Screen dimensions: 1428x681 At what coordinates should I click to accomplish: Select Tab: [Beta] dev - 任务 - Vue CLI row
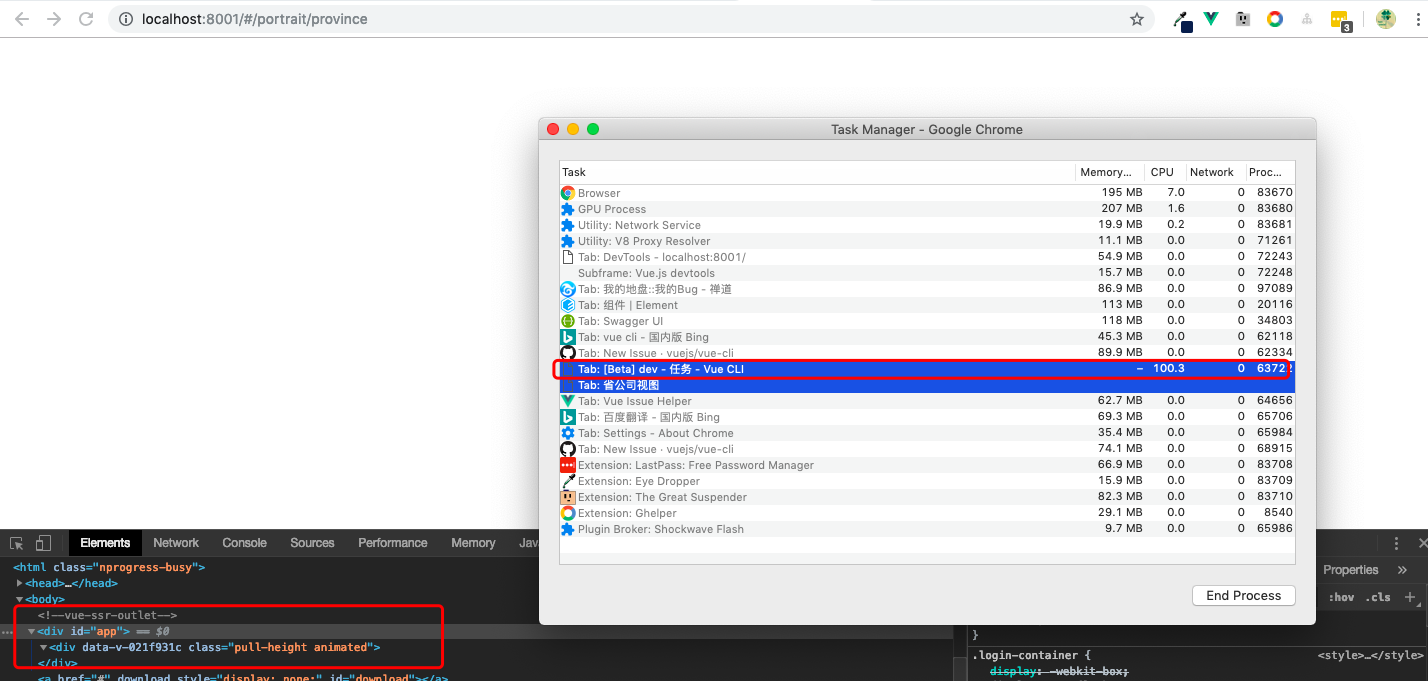click(x=927, y=369)
